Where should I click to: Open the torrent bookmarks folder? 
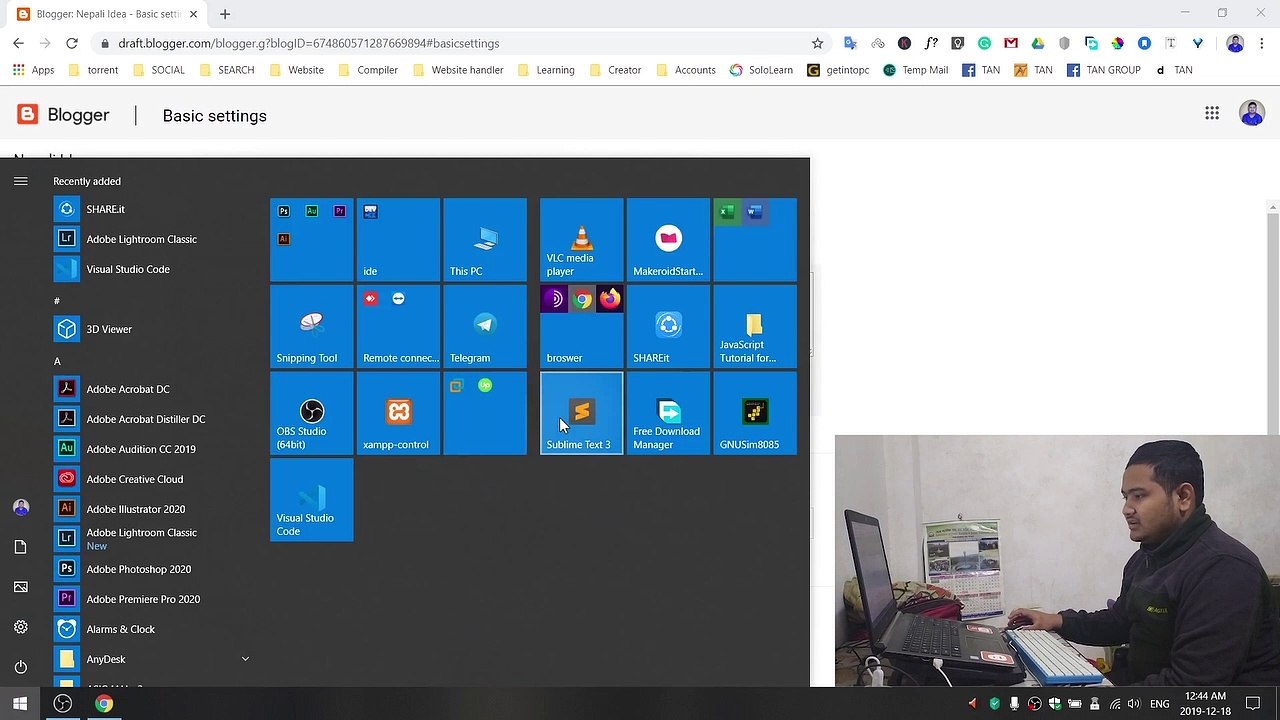[93, 70]
